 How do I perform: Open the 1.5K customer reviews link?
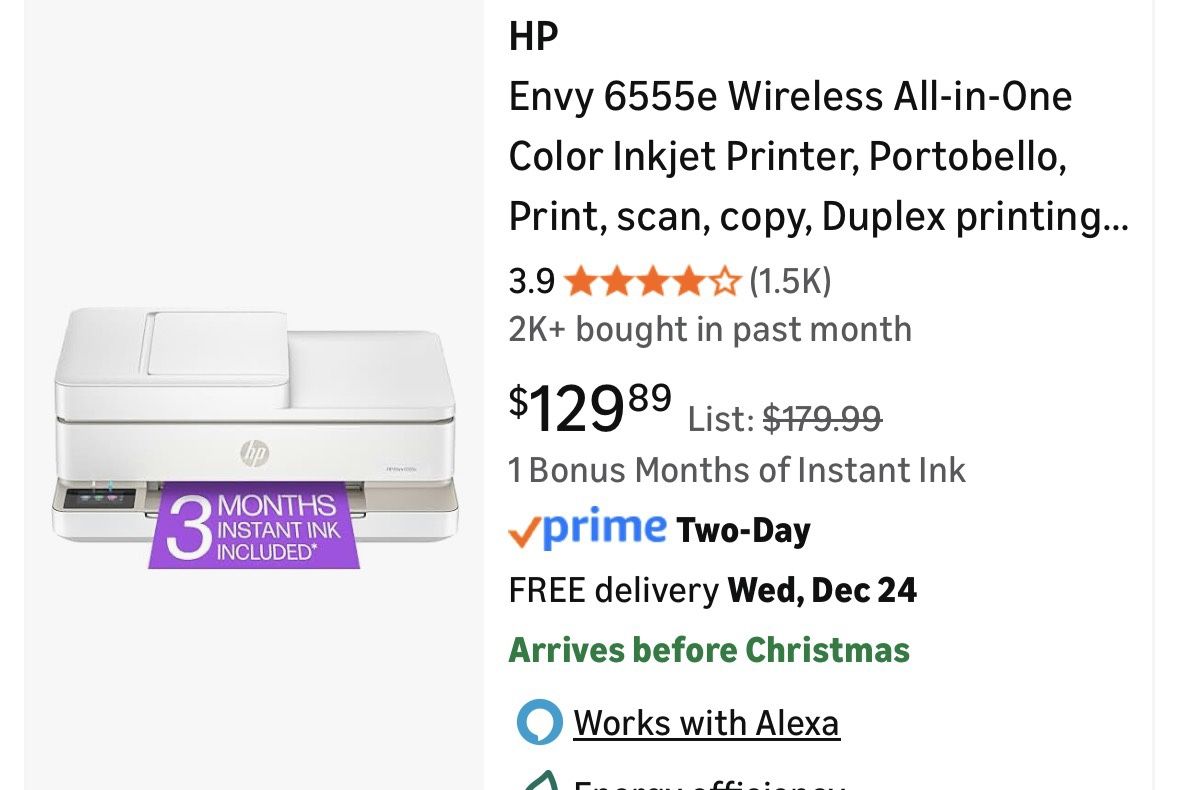coord(790,282)
